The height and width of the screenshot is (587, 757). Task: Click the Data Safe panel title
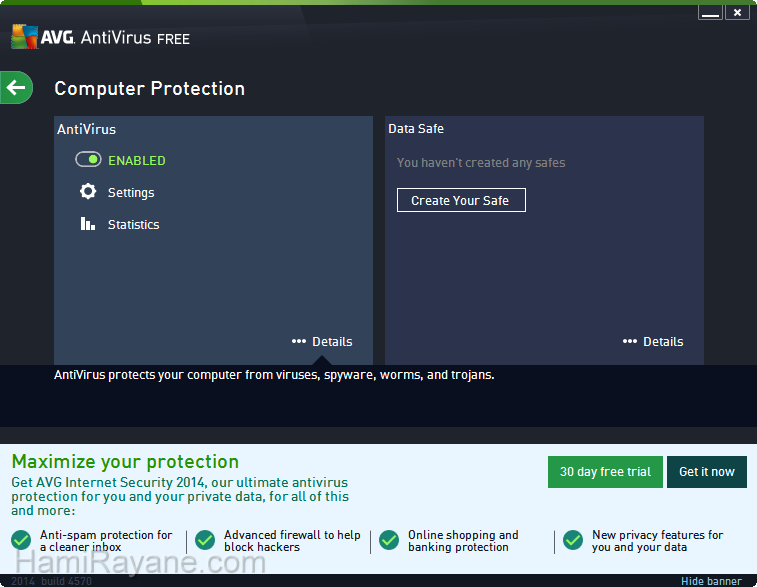pyautogui.click(x=416, y=129)
